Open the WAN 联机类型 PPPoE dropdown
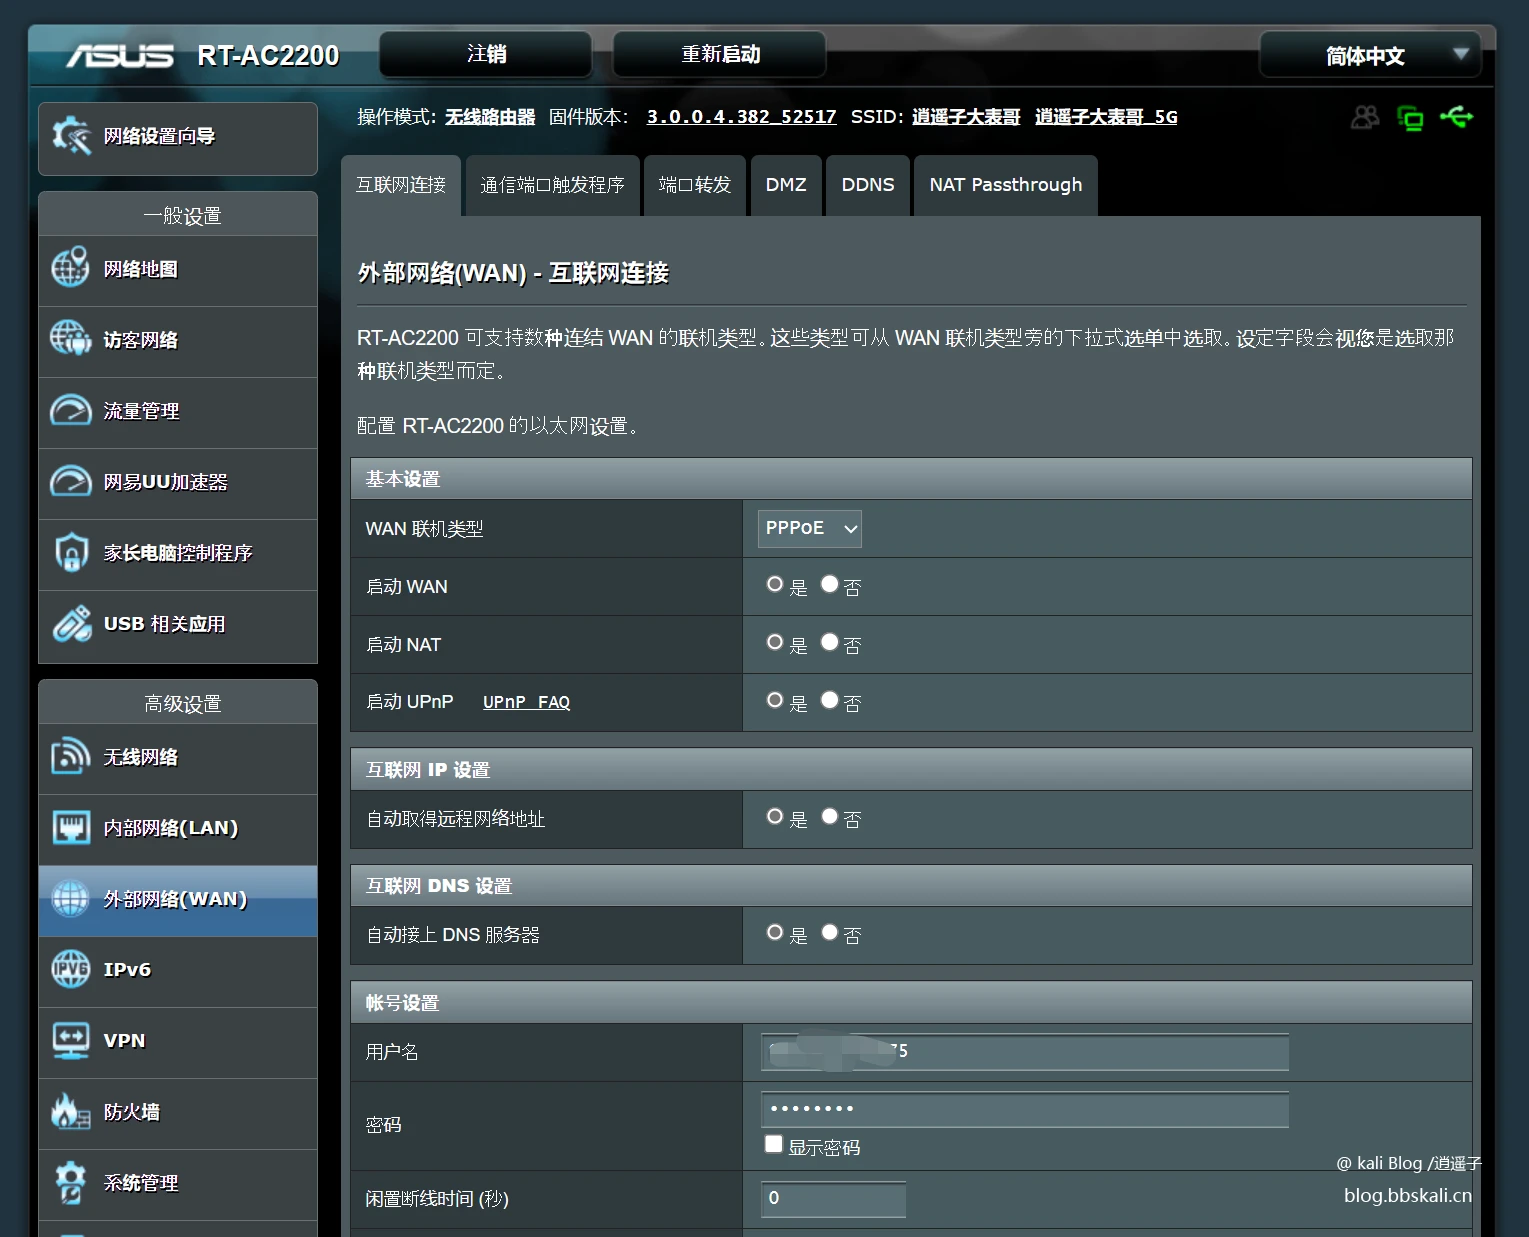 809,528
